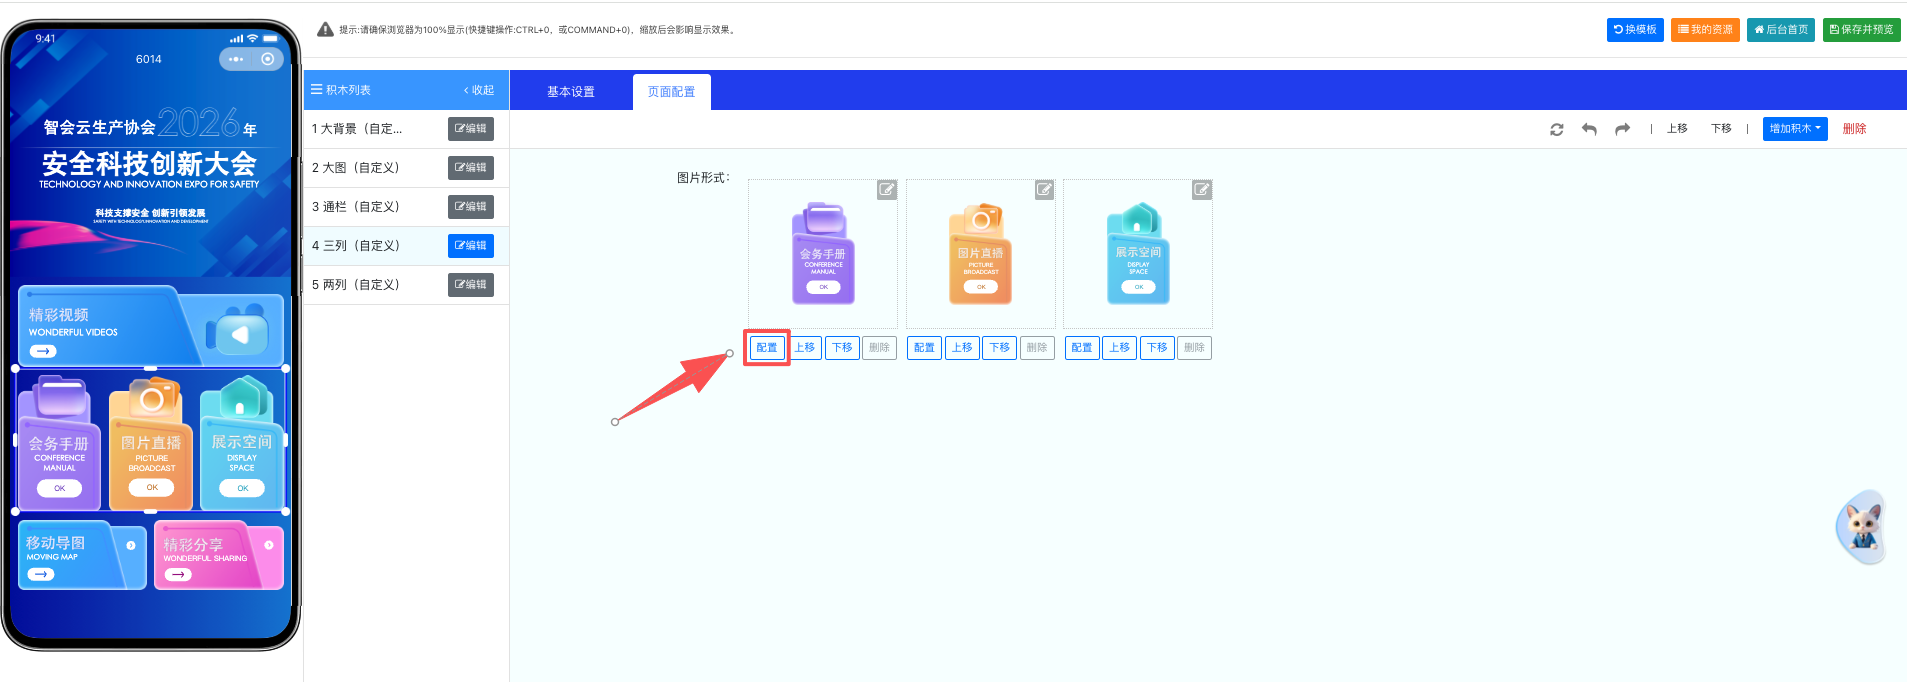This screenshot has height=682, width=1907.
Task: Open 我的资源 resources
Action: 1704,30
